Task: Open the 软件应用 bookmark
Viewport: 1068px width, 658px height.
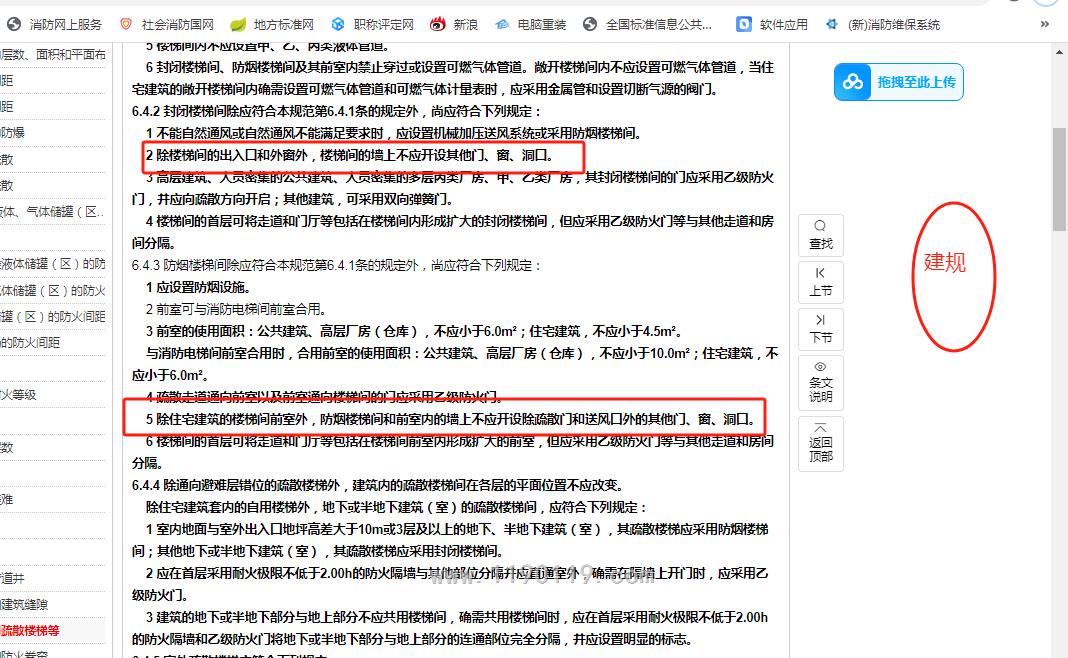Action: point(773,24)
